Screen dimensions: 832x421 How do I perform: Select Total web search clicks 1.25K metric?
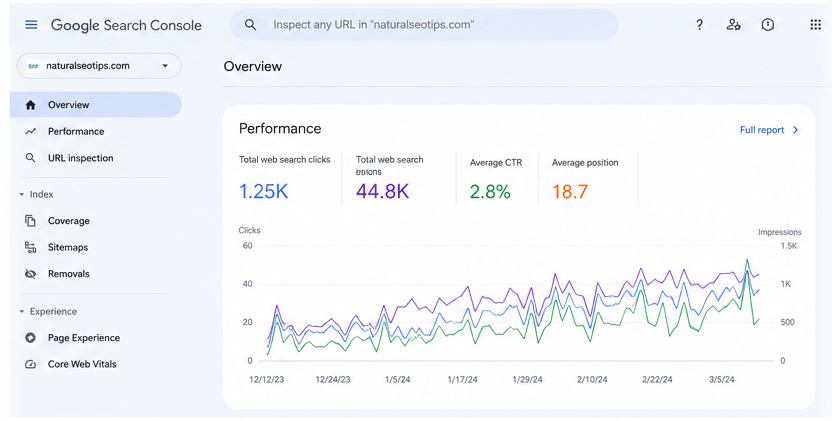285,179
